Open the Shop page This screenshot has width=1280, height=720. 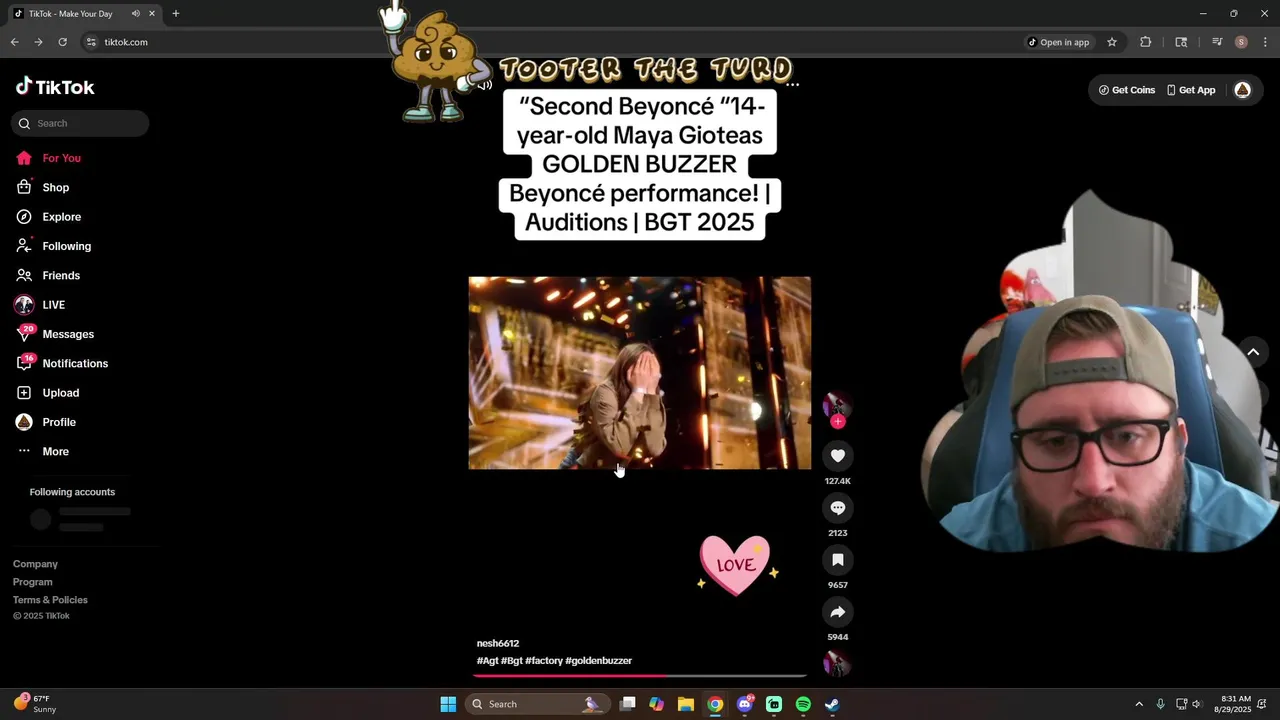tap(55, 187)
